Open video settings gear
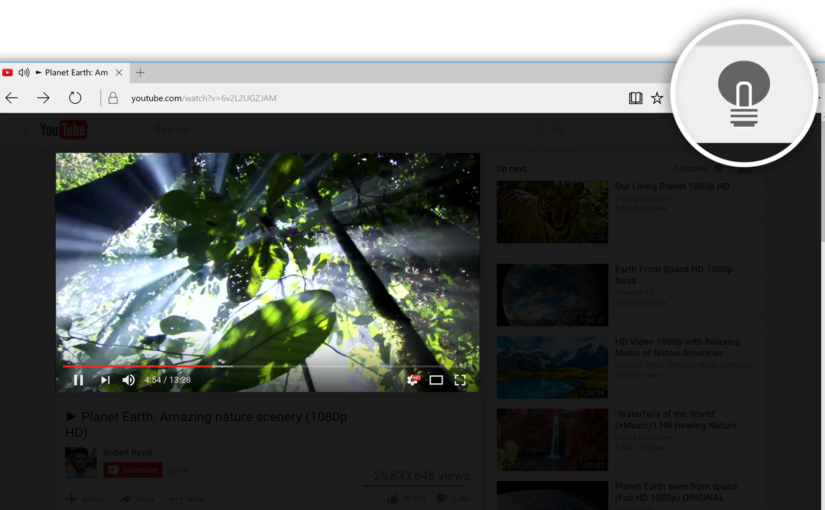825x510 pixels. (414, 379)
